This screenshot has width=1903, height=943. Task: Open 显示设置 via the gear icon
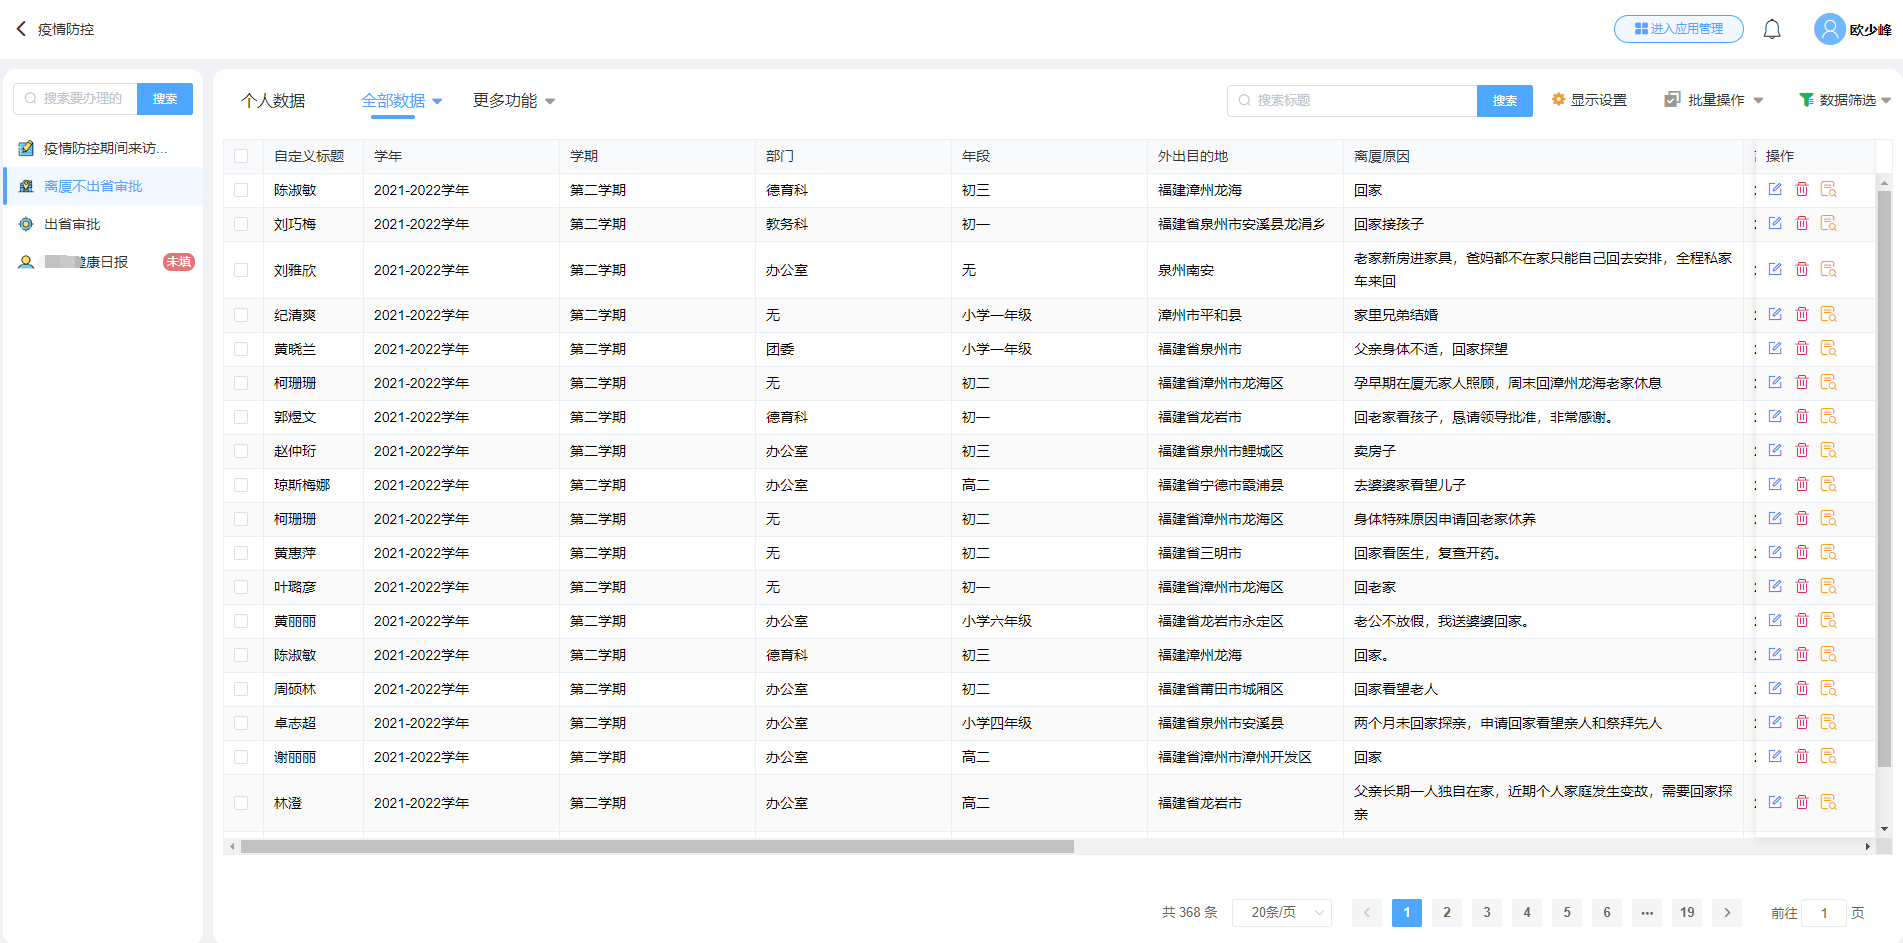(1589, 99)
